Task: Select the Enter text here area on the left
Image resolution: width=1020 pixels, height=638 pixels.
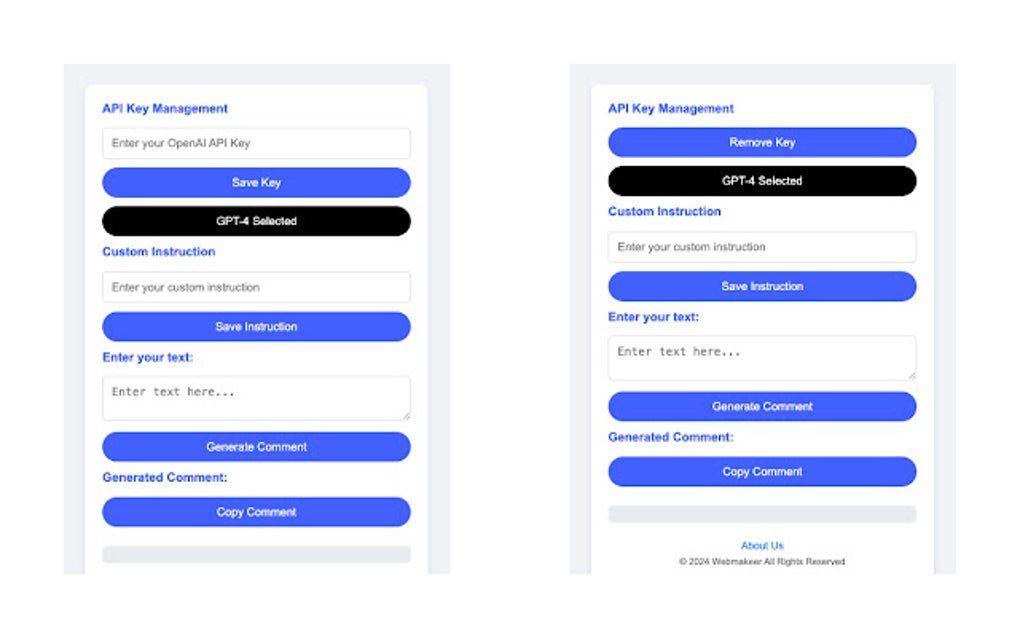Action: point(255,397)
